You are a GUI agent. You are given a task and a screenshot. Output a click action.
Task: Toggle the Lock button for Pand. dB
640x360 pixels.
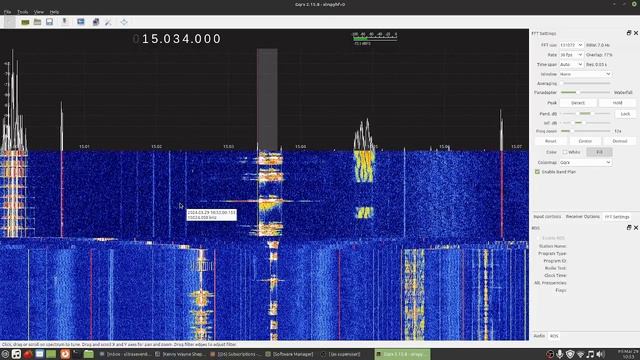click(625, 114)
